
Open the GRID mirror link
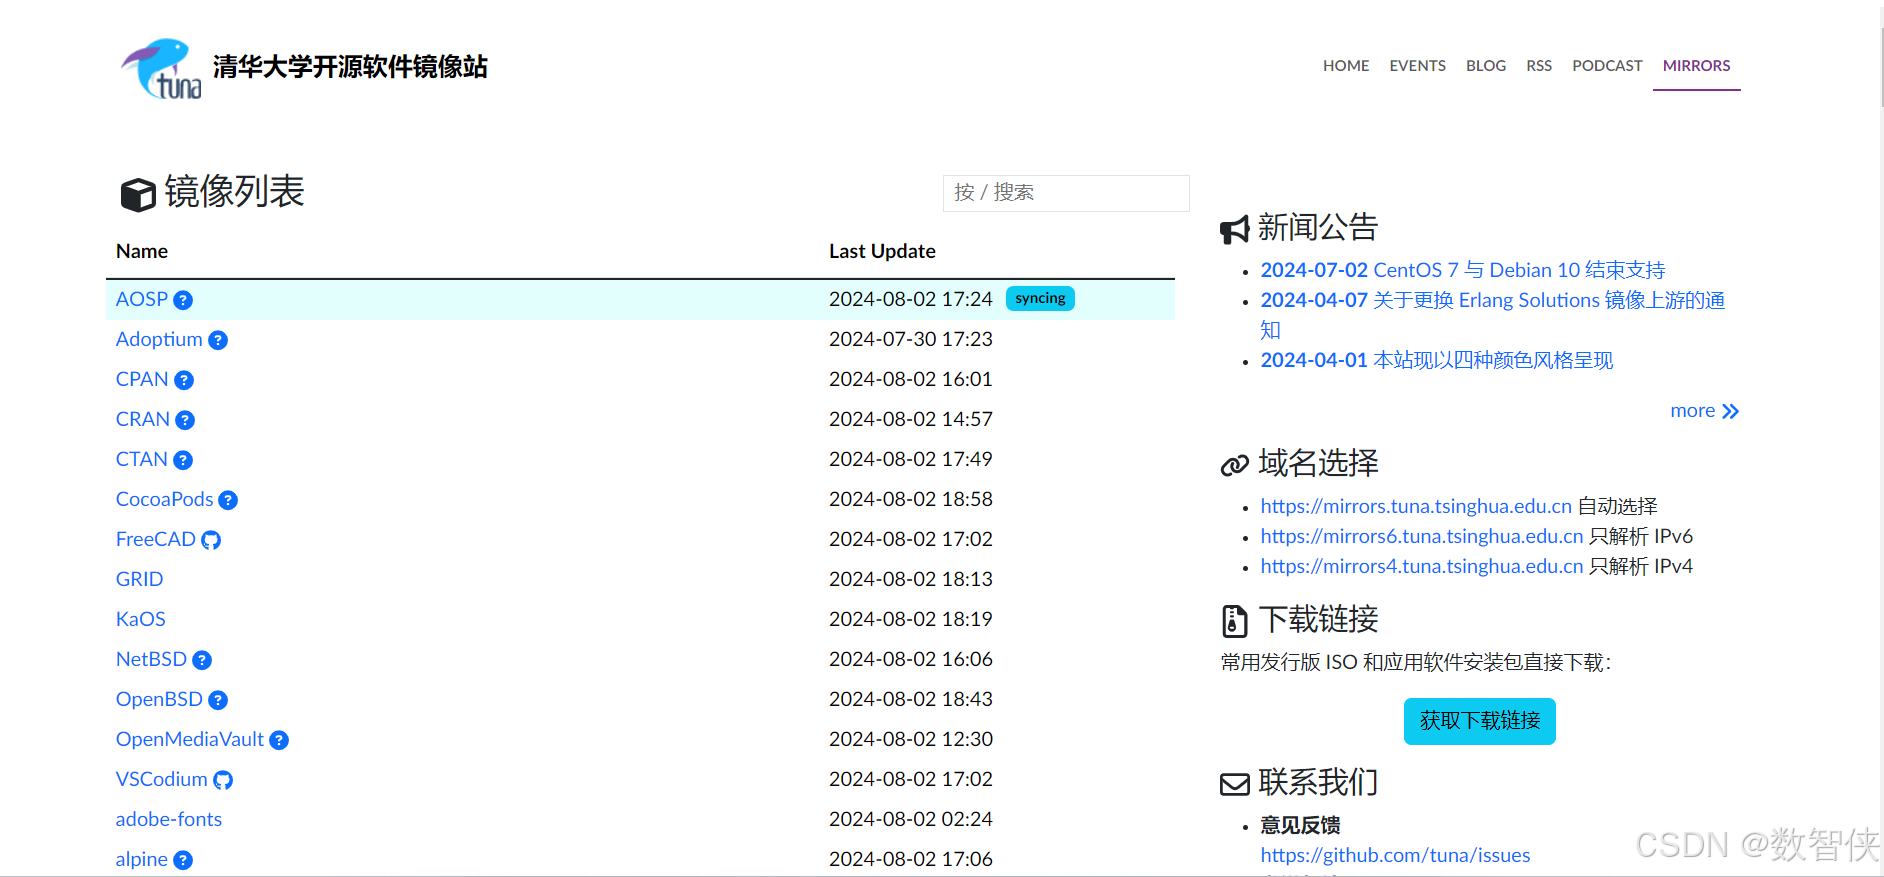[139, 579]
